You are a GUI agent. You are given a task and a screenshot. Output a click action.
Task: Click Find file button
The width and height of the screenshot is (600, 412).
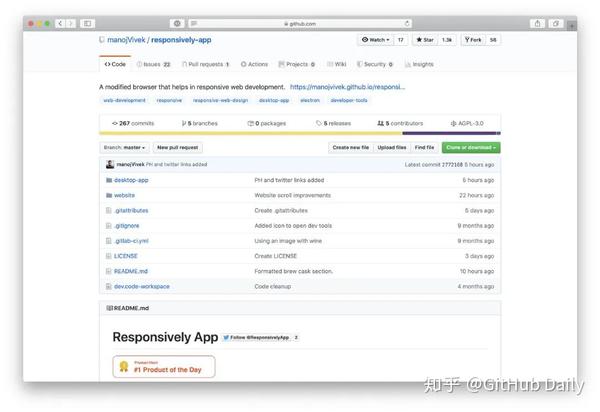point(424,148)
